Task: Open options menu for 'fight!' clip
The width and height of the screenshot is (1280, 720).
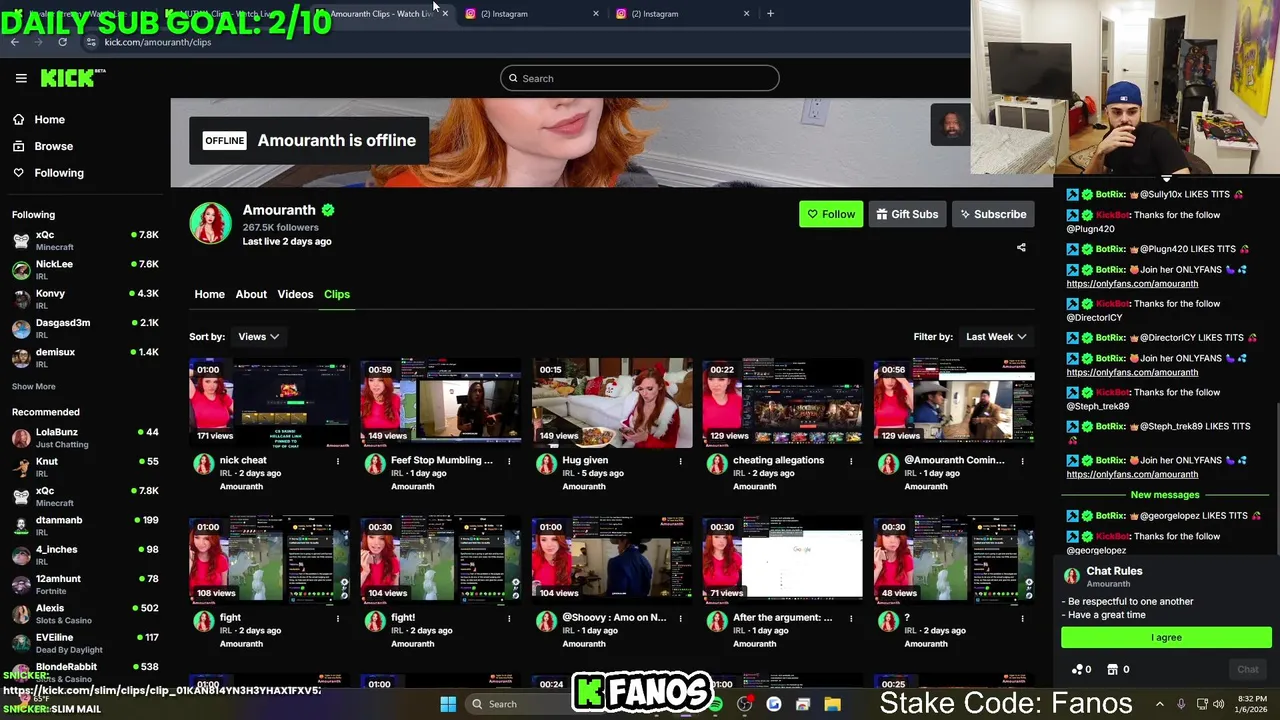Action: coord(509,618)
